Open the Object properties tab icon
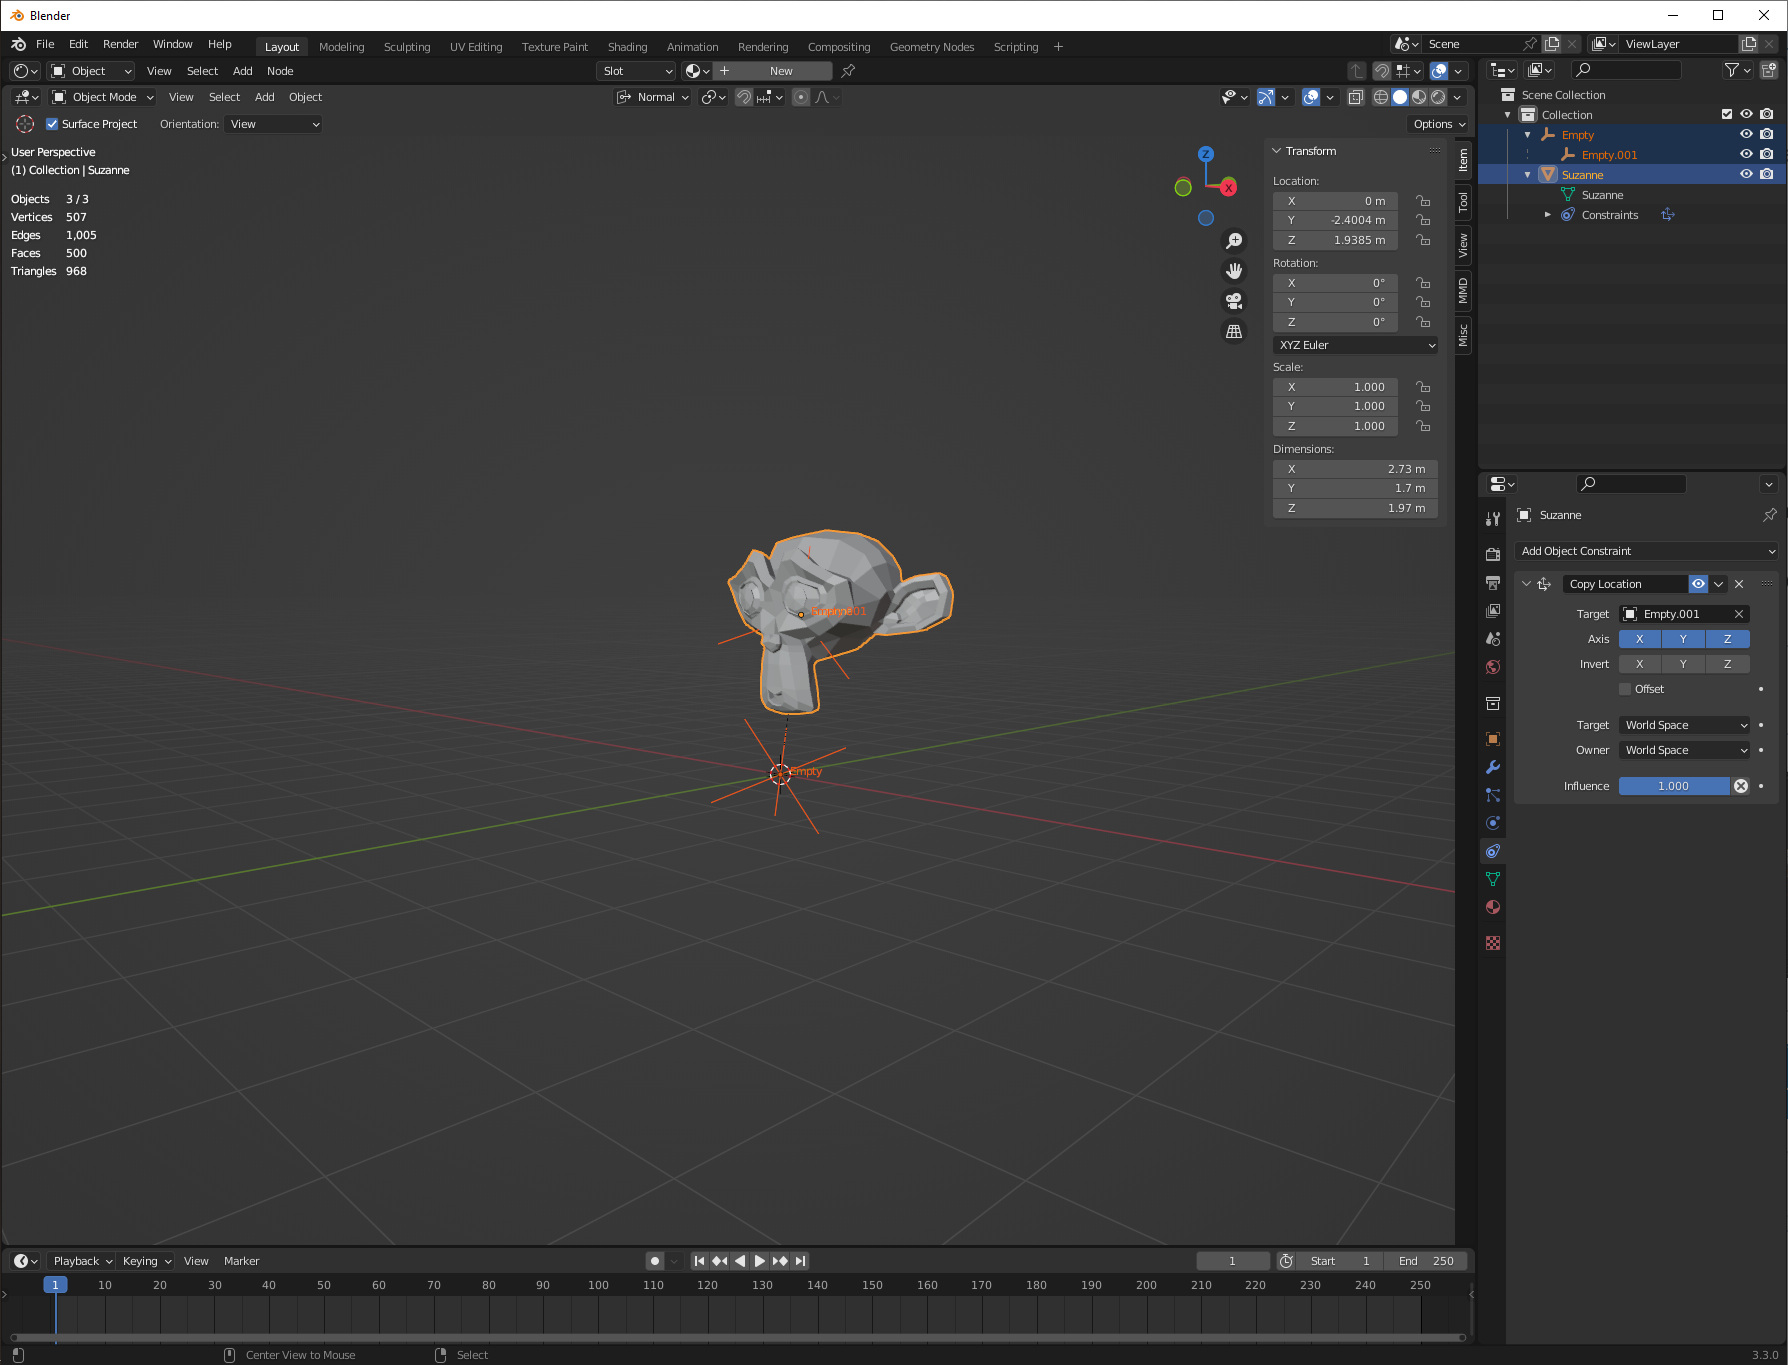Viewport: 1788px width, 1365px height. (x=1493, y=739)
